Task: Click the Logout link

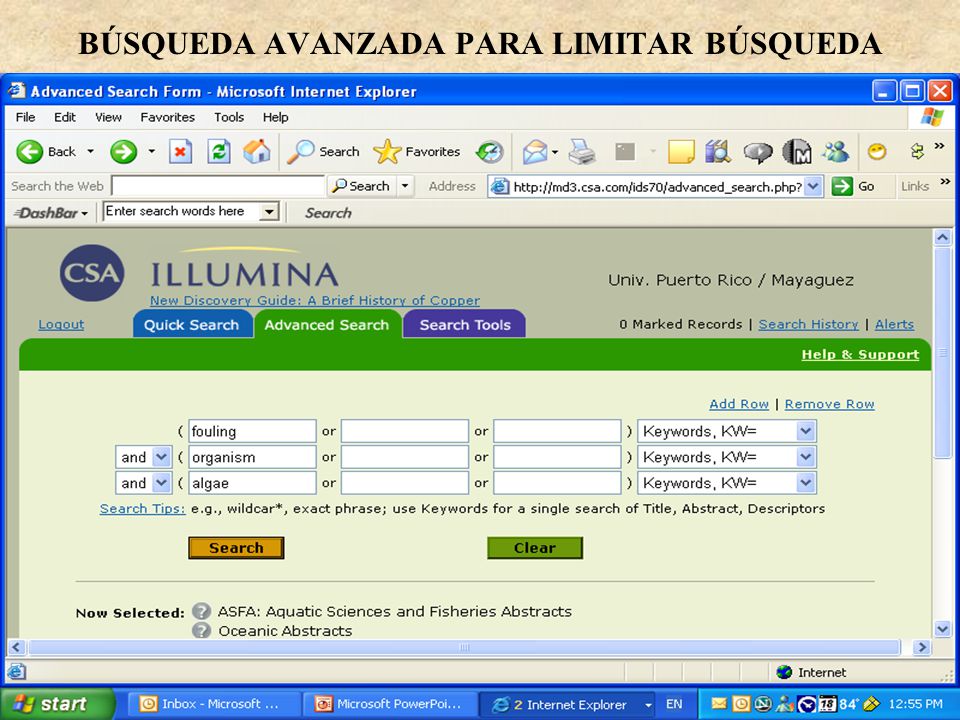Action: point(61,324)
